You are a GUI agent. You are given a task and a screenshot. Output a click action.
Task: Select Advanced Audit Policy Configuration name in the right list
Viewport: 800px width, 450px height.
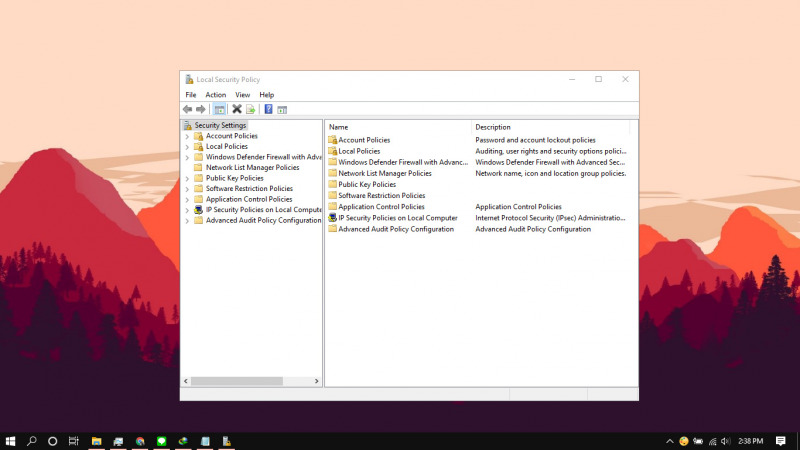pos(396,229)
